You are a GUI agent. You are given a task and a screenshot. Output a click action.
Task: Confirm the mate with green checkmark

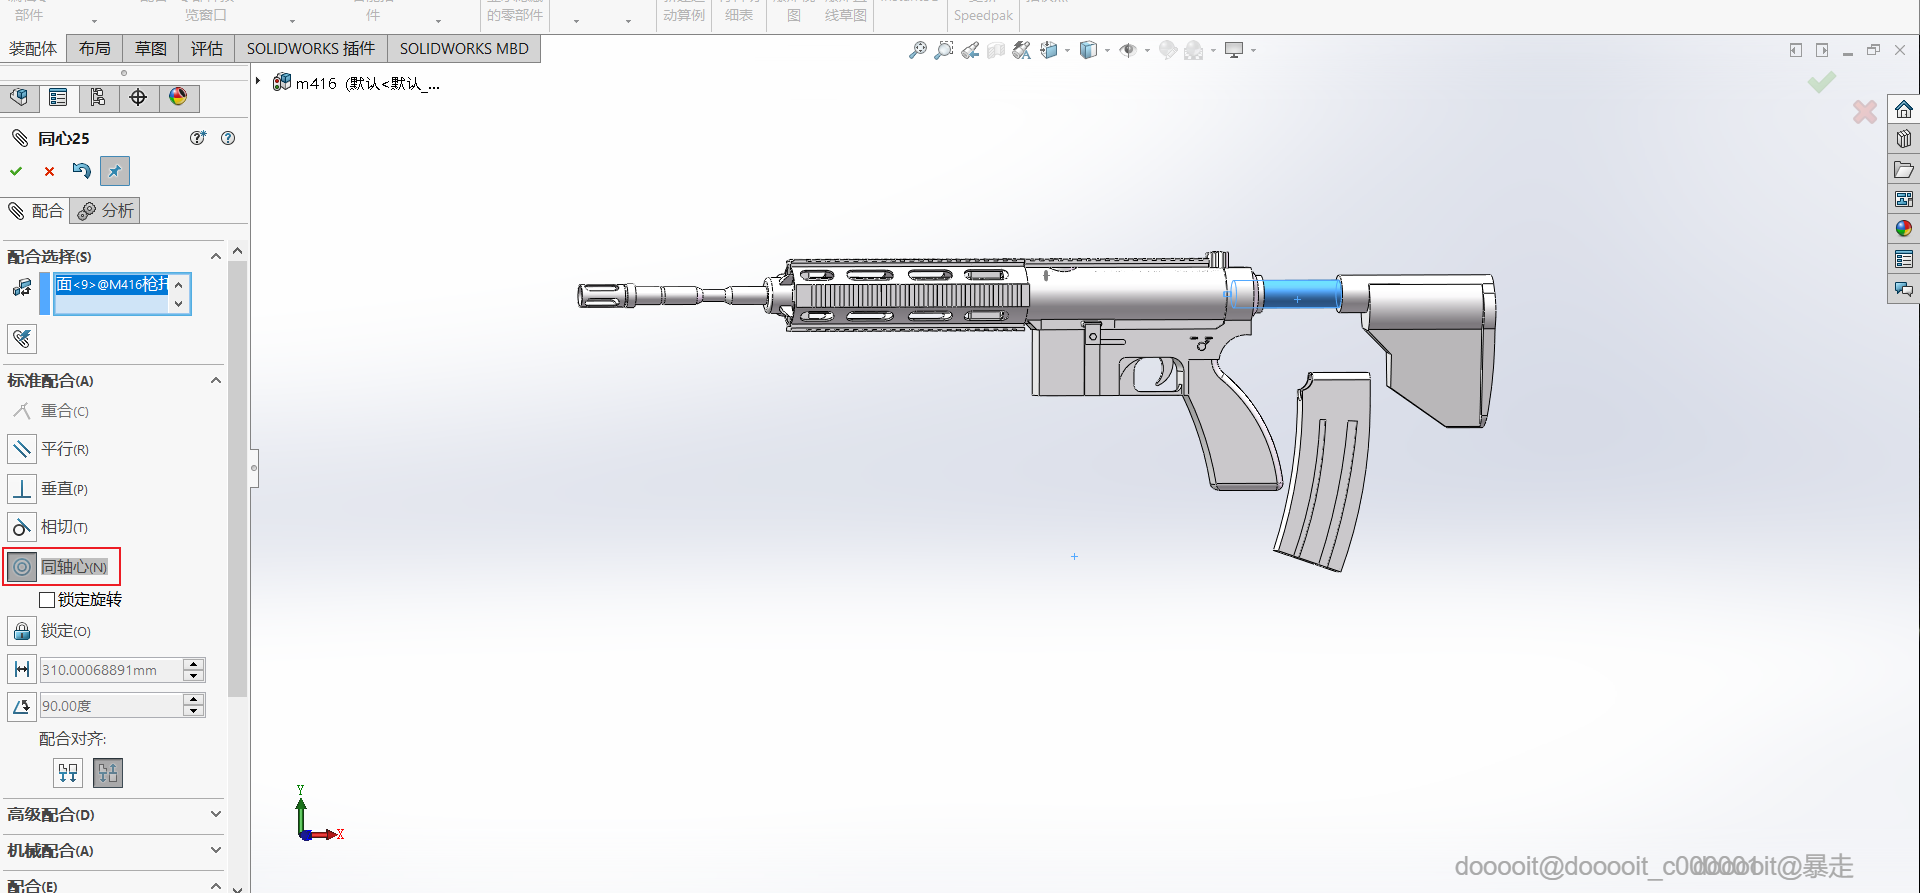tap(16, 171)
